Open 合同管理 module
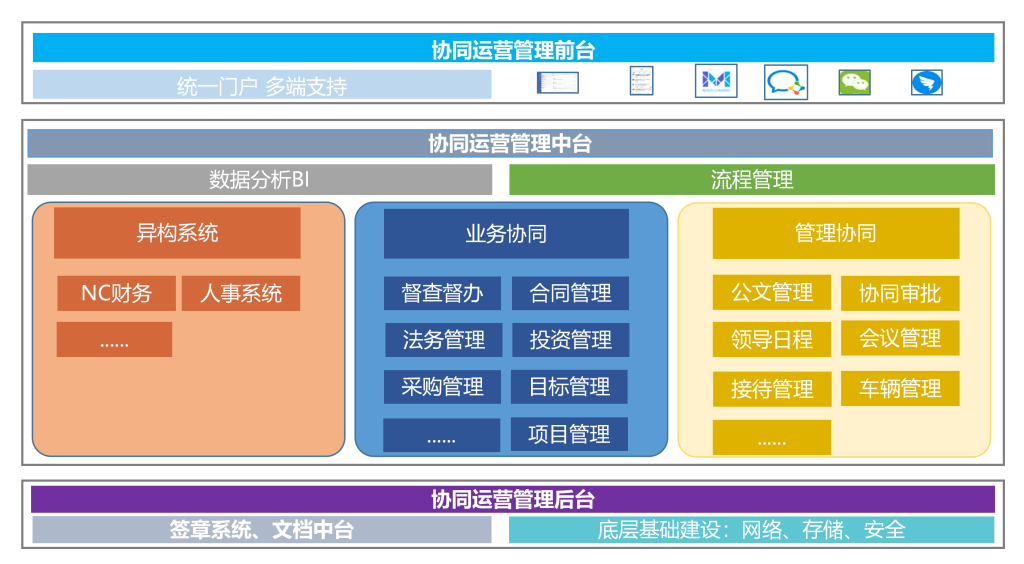 [570, 293]
